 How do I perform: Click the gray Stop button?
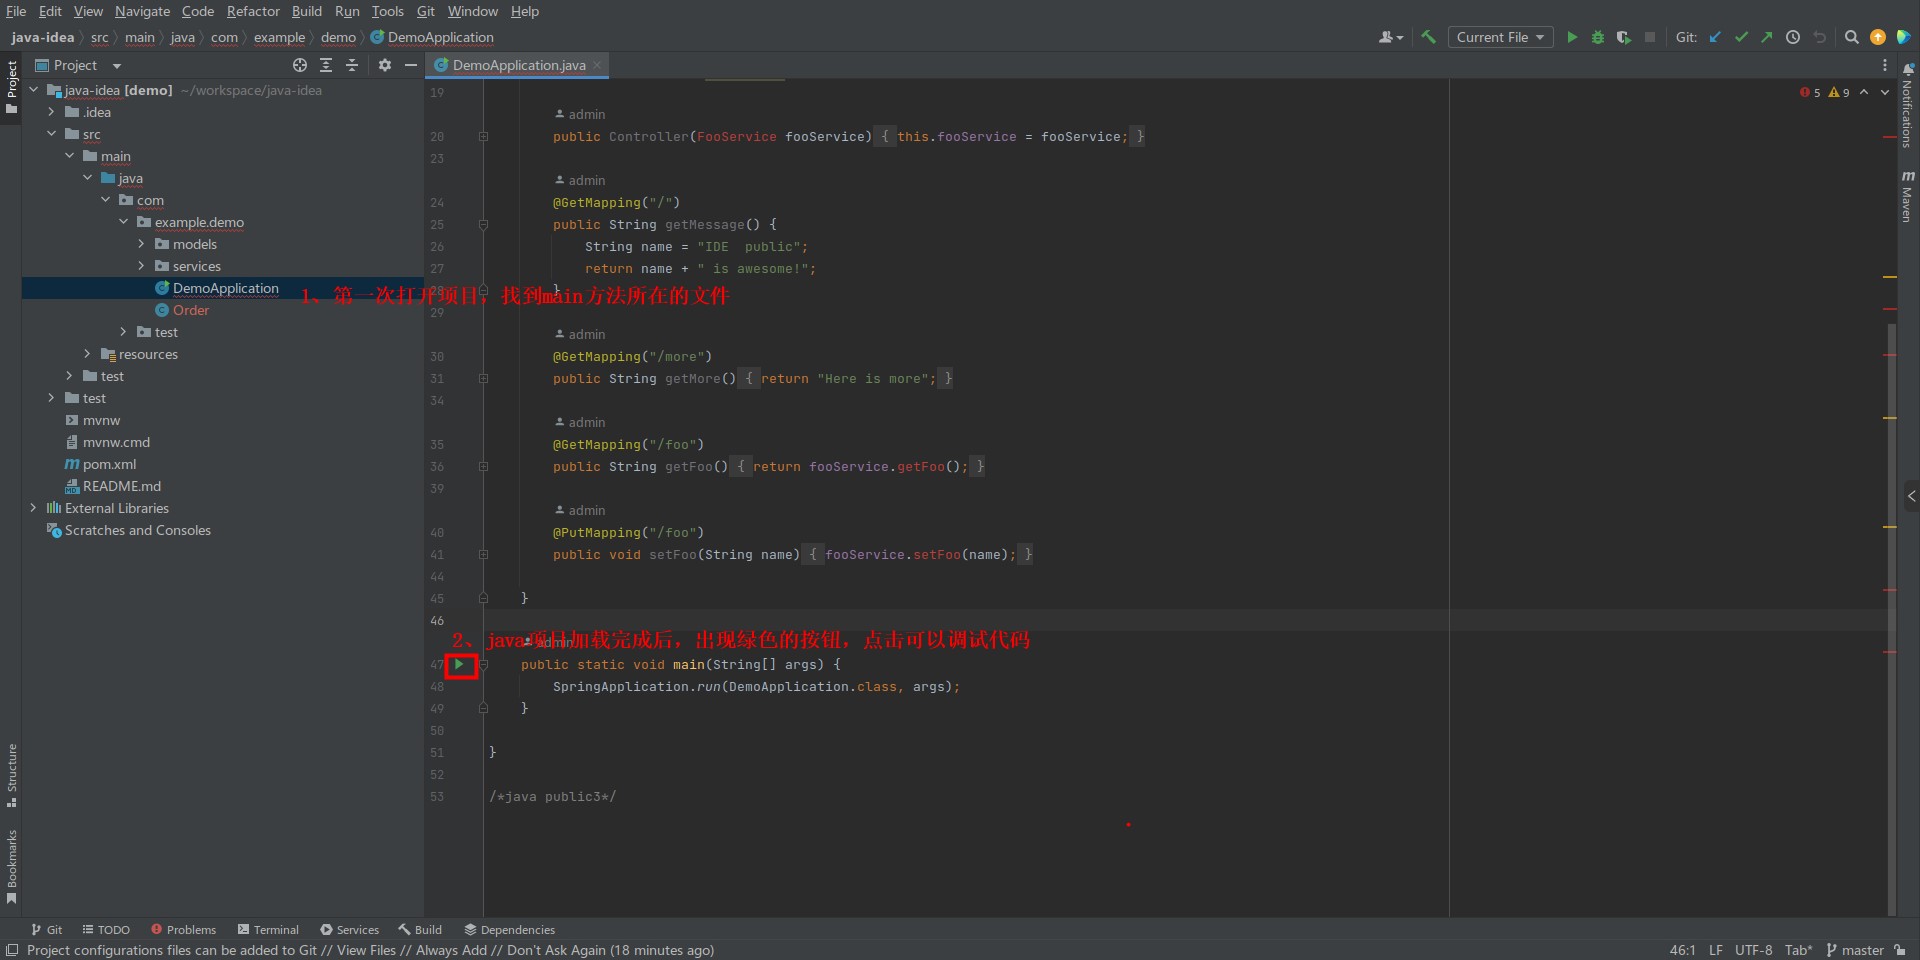(1650, 37)
